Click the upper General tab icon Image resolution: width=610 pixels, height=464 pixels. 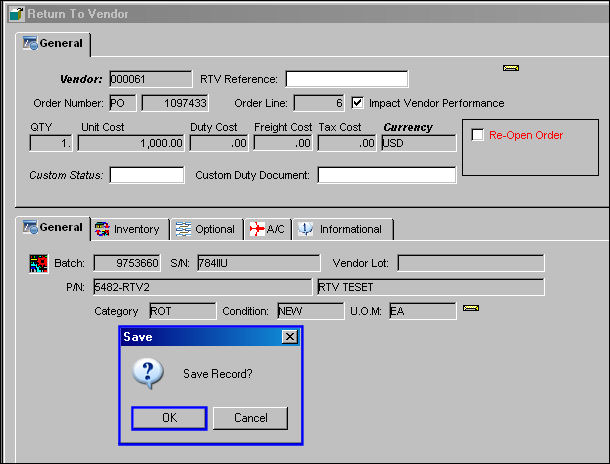point(30,43)
